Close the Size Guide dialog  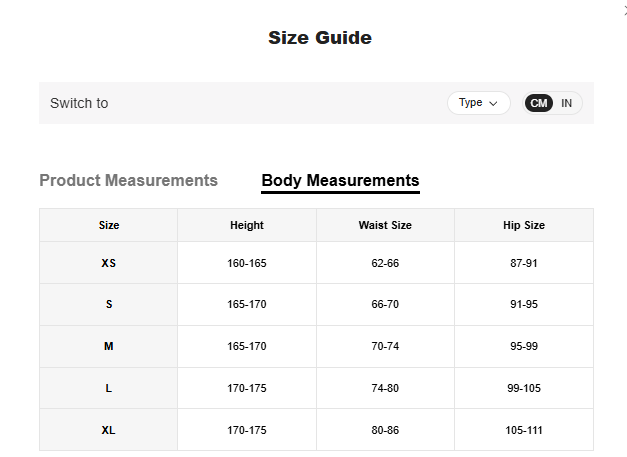(623, 8)
